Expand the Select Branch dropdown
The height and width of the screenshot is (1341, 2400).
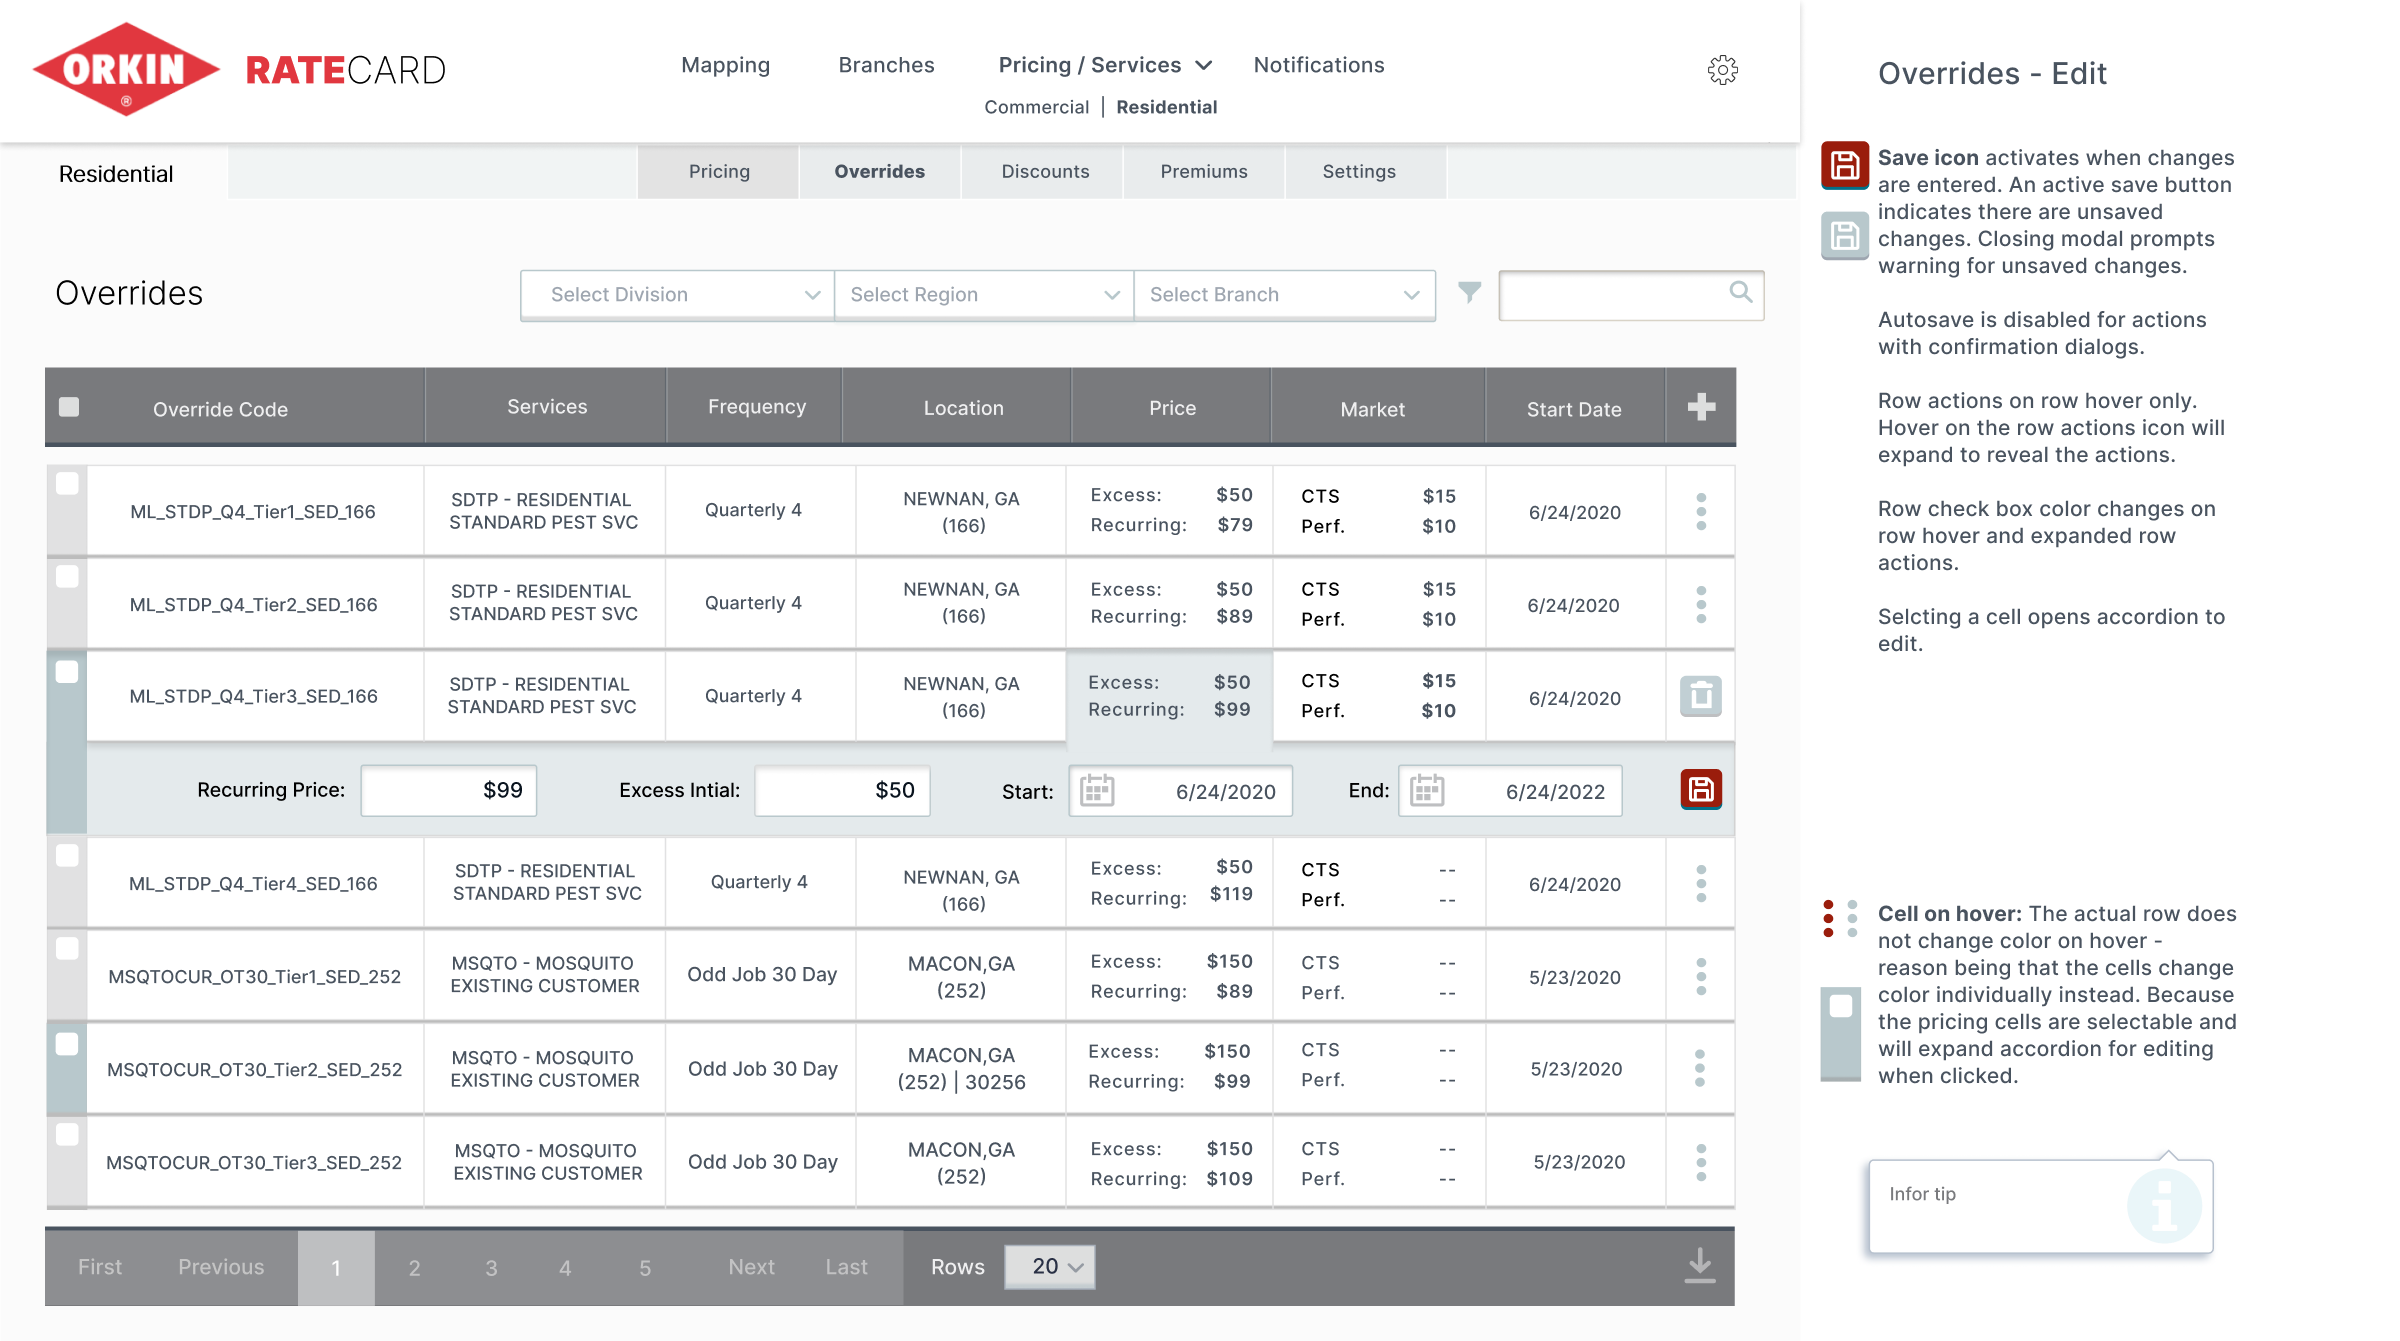[x=1284, y=295]
